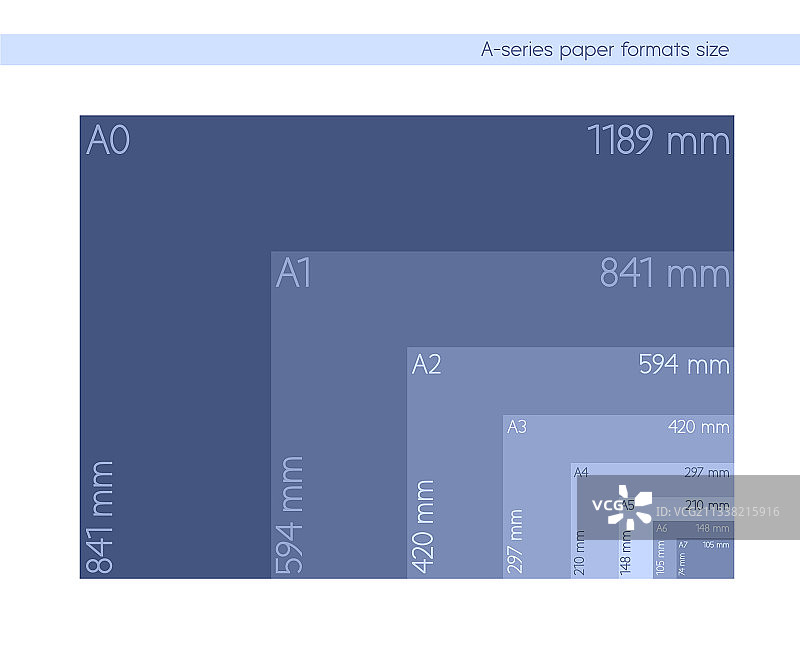The width and height of the screenshot is (800, 650).
Task: Click the vertical '841 mm' A0 height label
Action: click(x=100, y=516)
